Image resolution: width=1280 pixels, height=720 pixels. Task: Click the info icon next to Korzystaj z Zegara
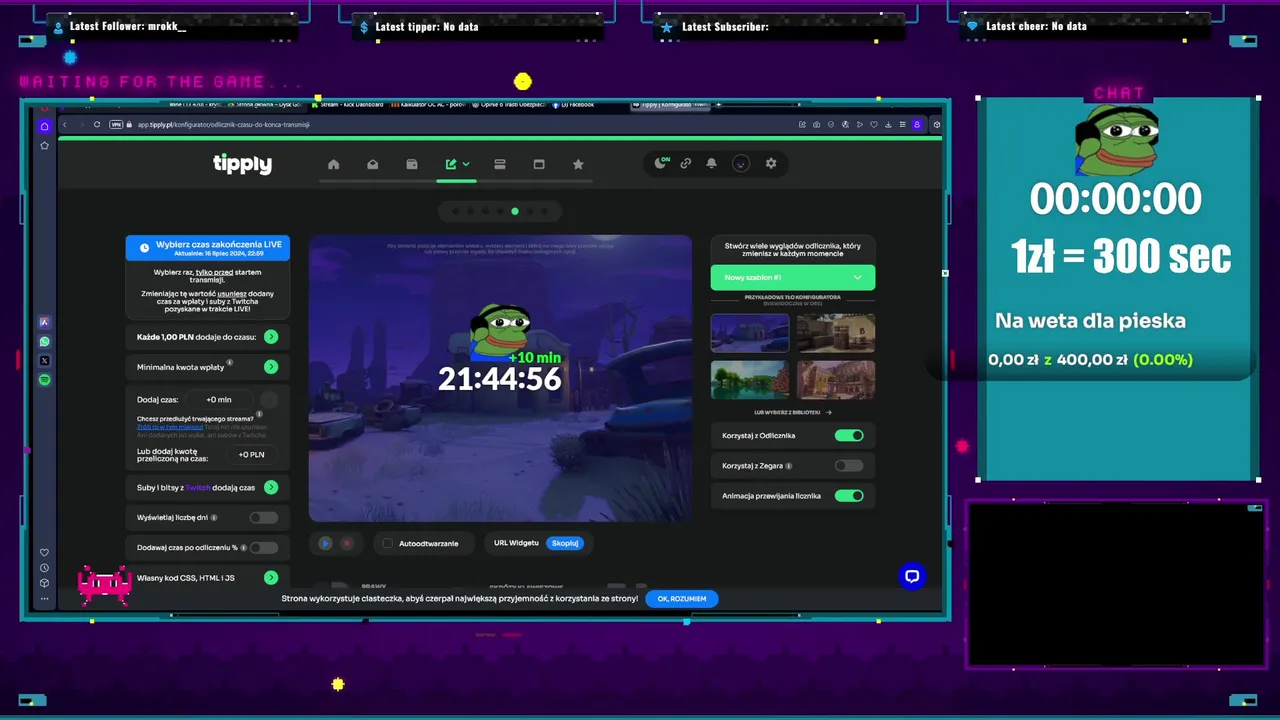point(789,466)
